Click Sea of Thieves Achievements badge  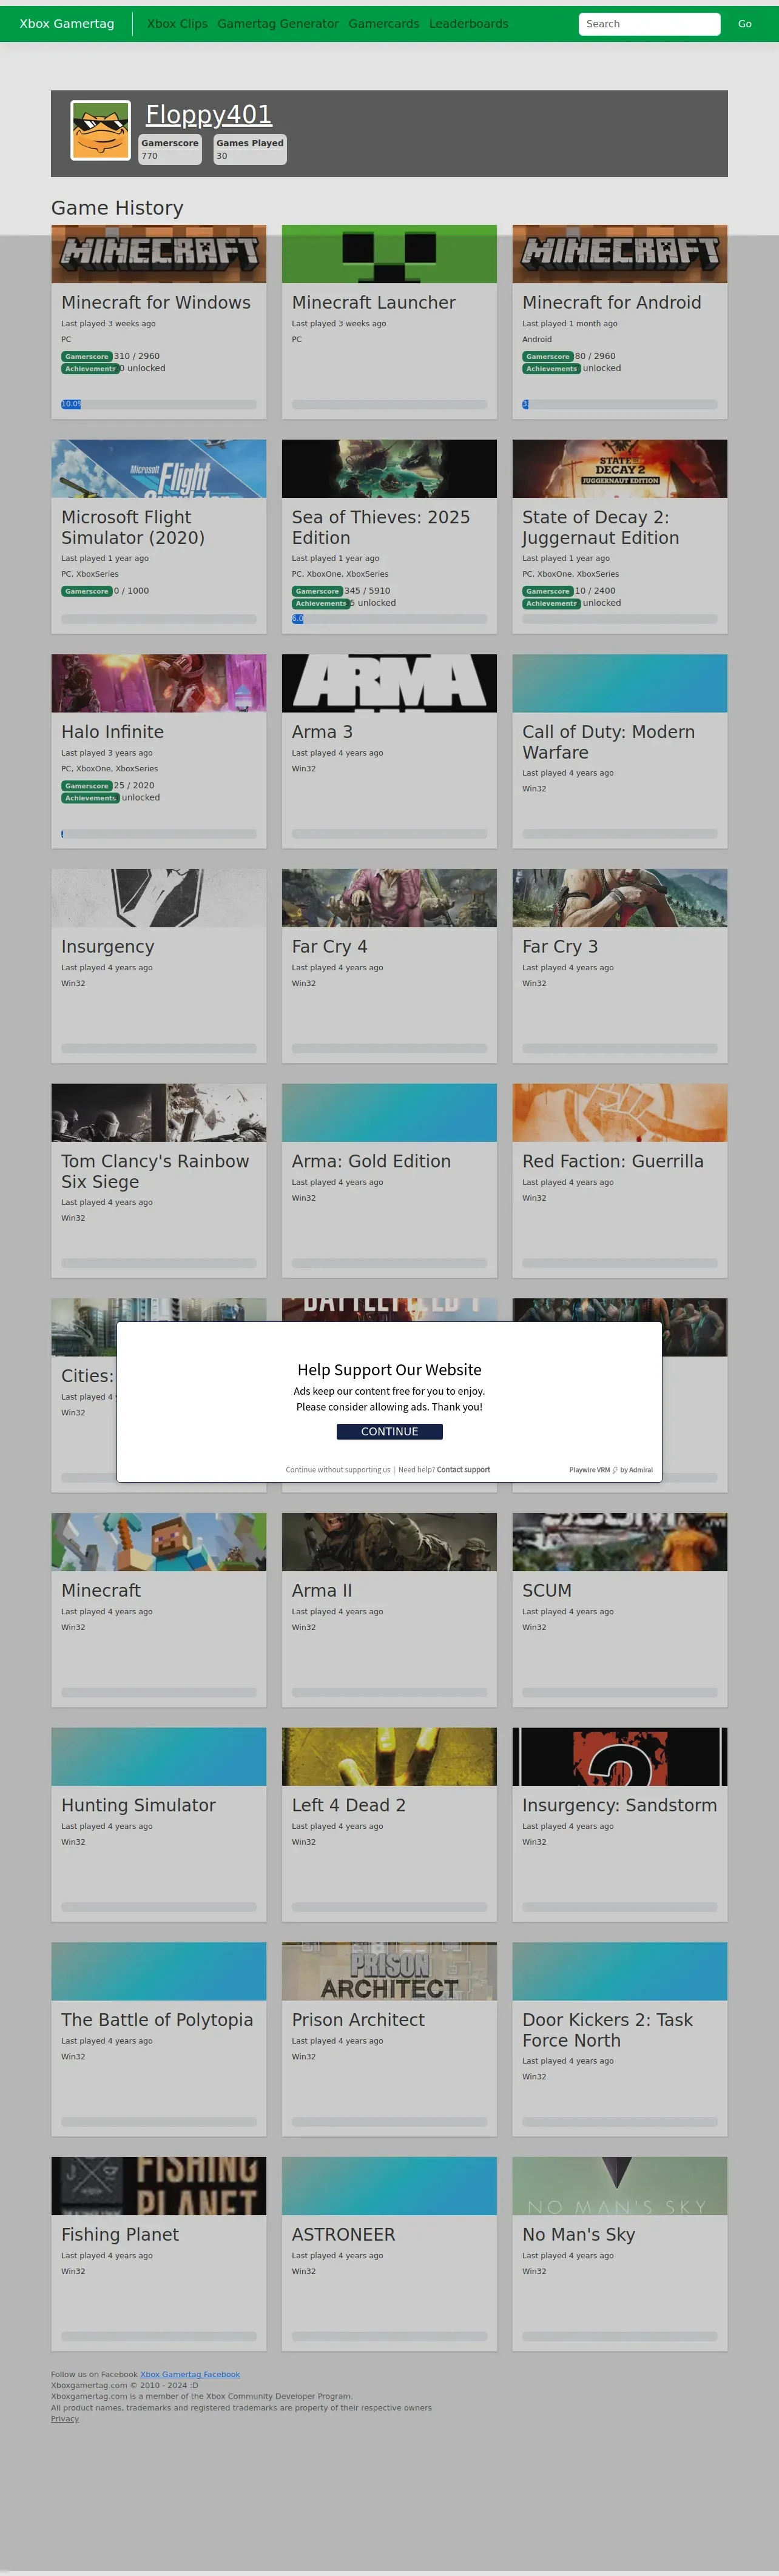pyautogui.click(x=320, y=603)
